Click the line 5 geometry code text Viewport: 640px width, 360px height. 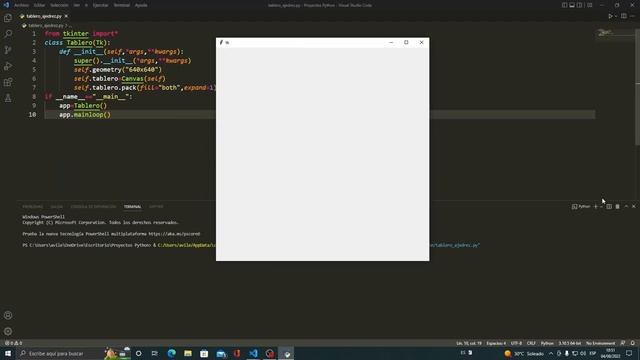point(118,70)
